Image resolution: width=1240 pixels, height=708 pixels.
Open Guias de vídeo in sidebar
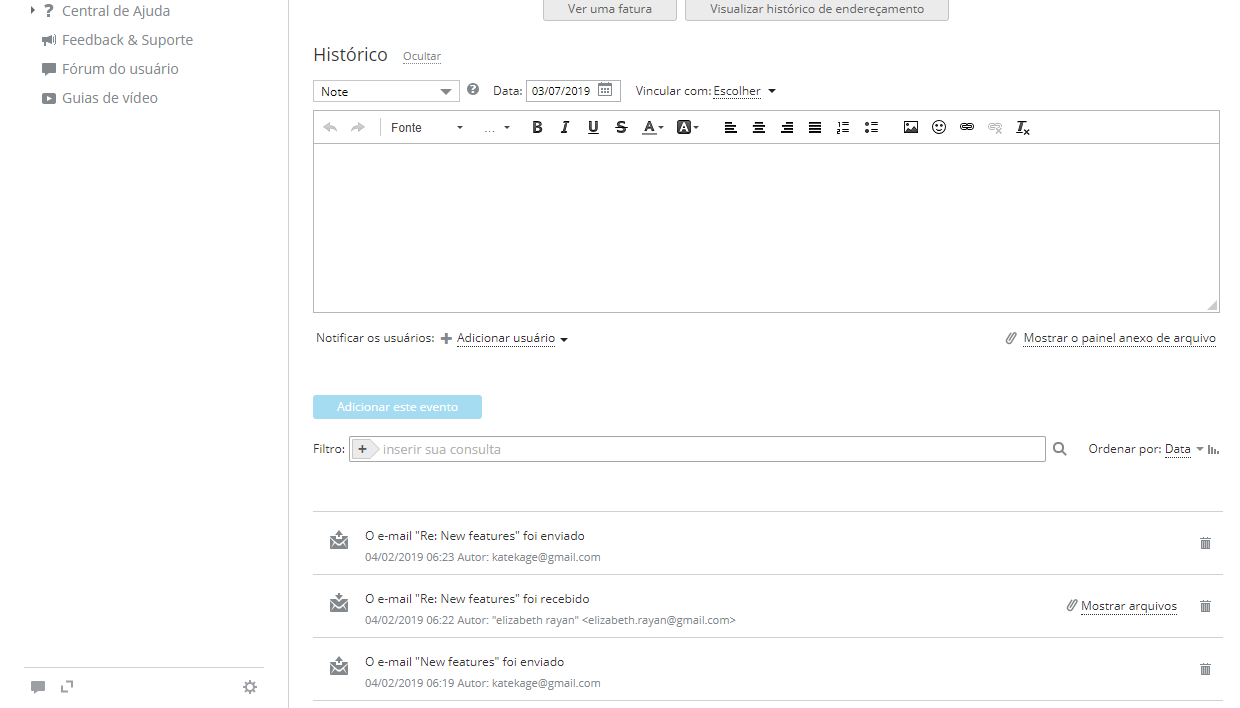coord(109,98)
